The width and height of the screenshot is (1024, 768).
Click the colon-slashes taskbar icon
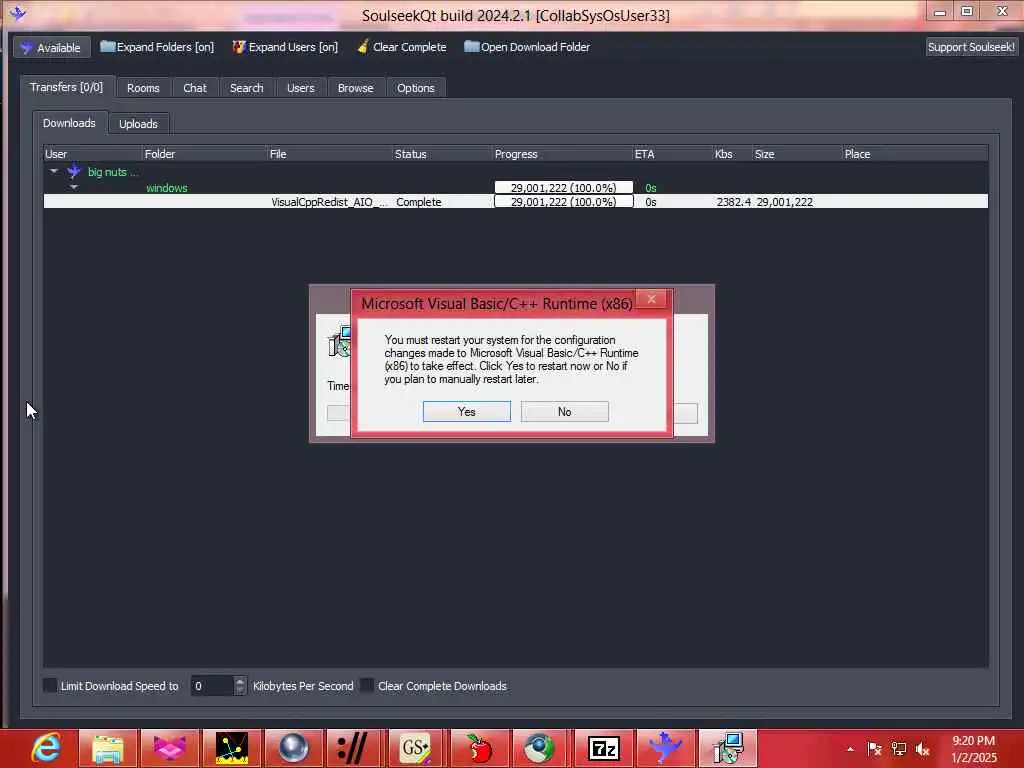tap(355, 748)
